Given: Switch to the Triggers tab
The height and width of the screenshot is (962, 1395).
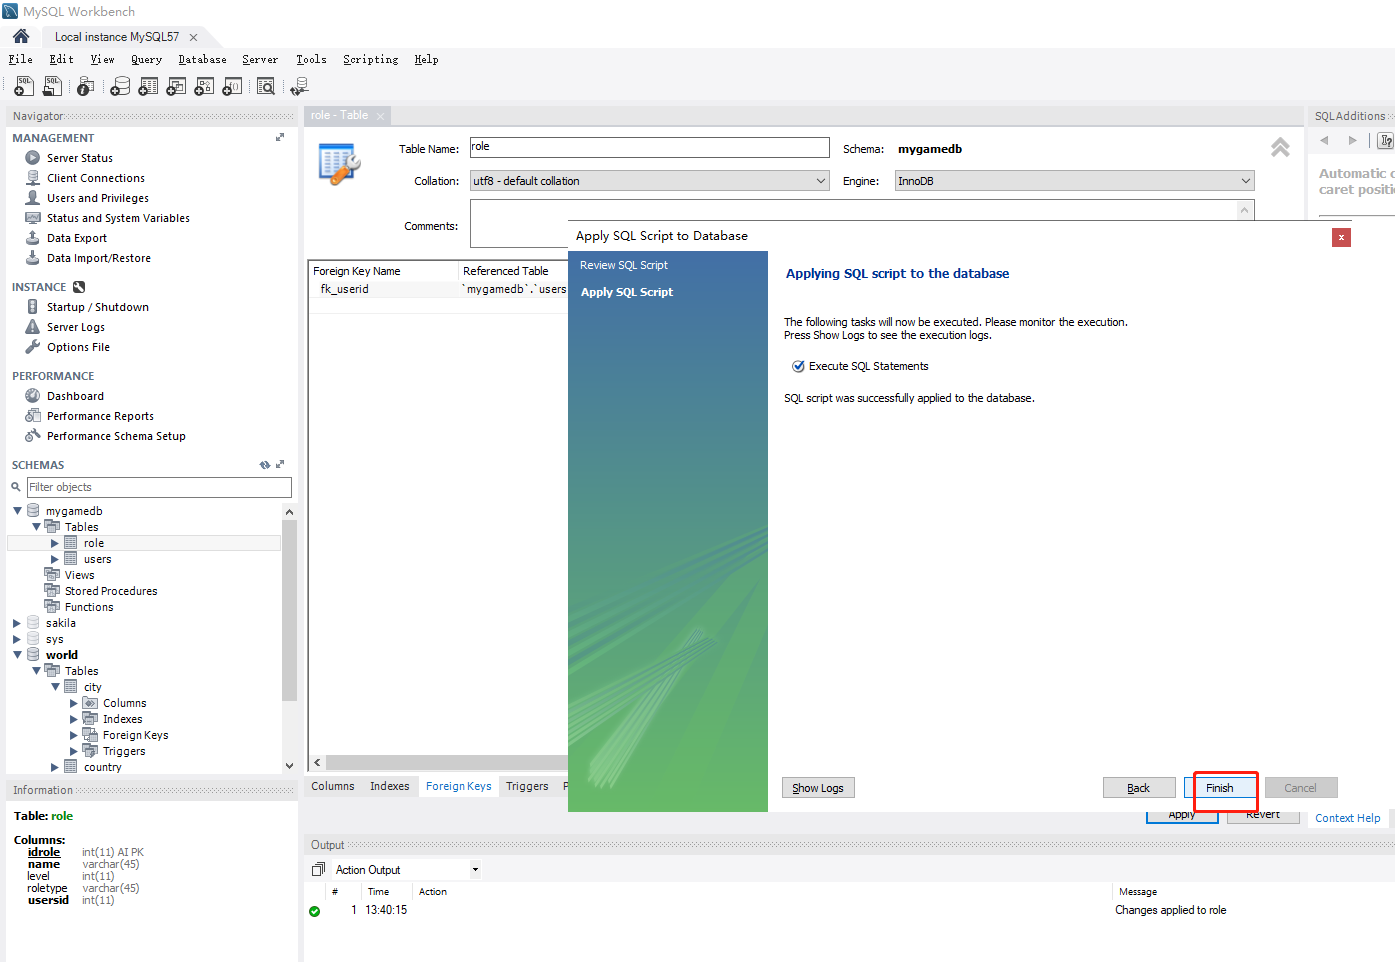Looking at the screenshot, I should click(x=527, y=786).
